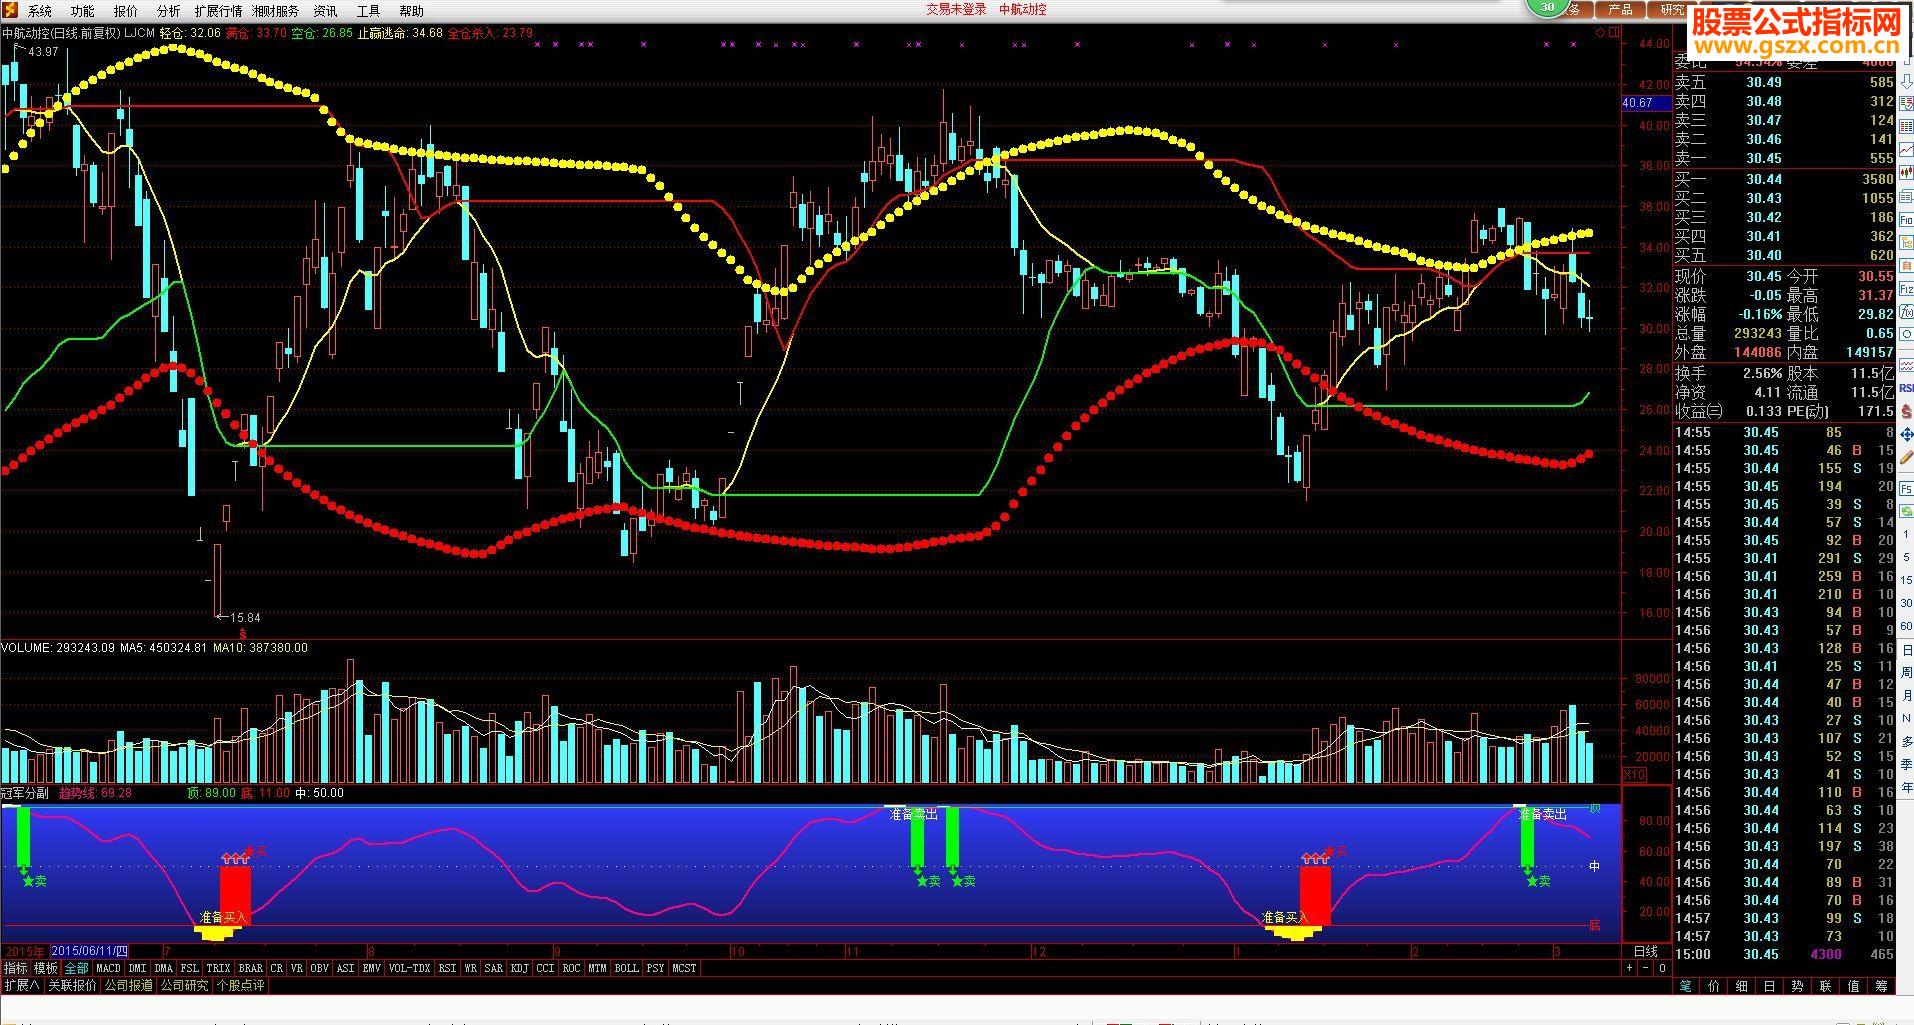Open the 产品 top tab
The width and height of the screenshot is (1914, 1025).
[1620, 9]
